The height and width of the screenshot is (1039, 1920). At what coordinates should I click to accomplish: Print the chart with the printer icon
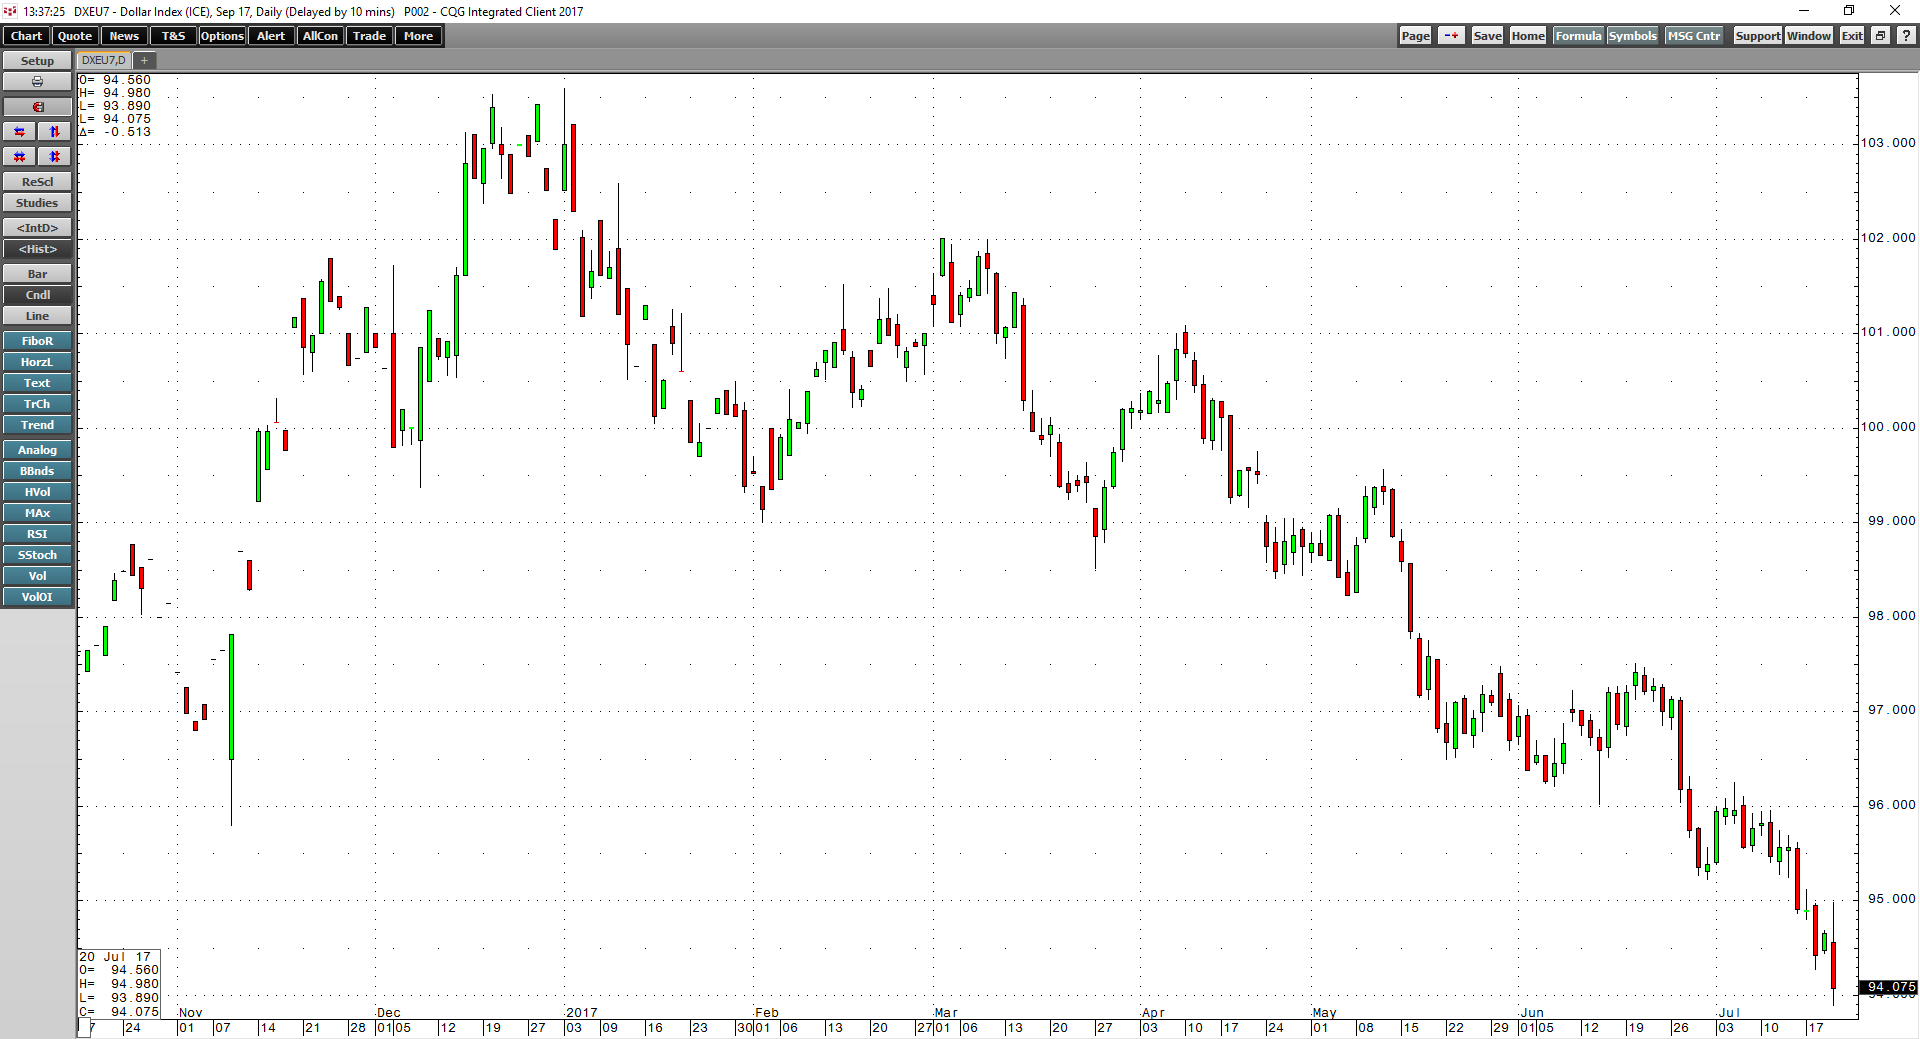pos(37,82)
